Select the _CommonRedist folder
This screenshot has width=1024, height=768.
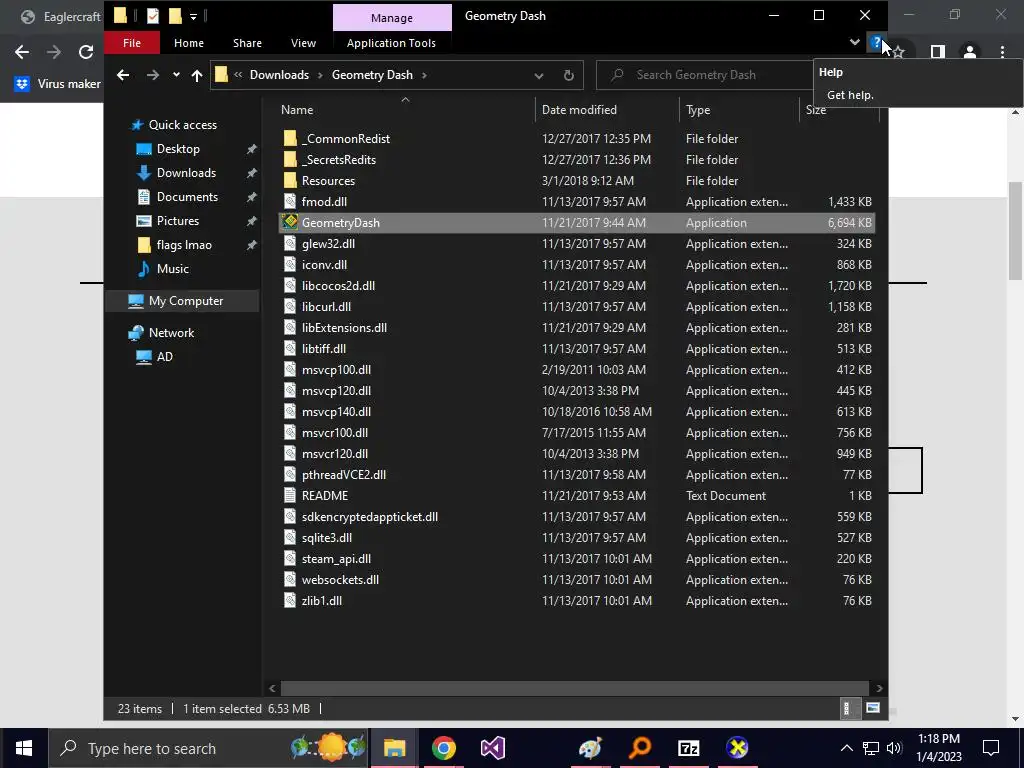coord(345,139)
